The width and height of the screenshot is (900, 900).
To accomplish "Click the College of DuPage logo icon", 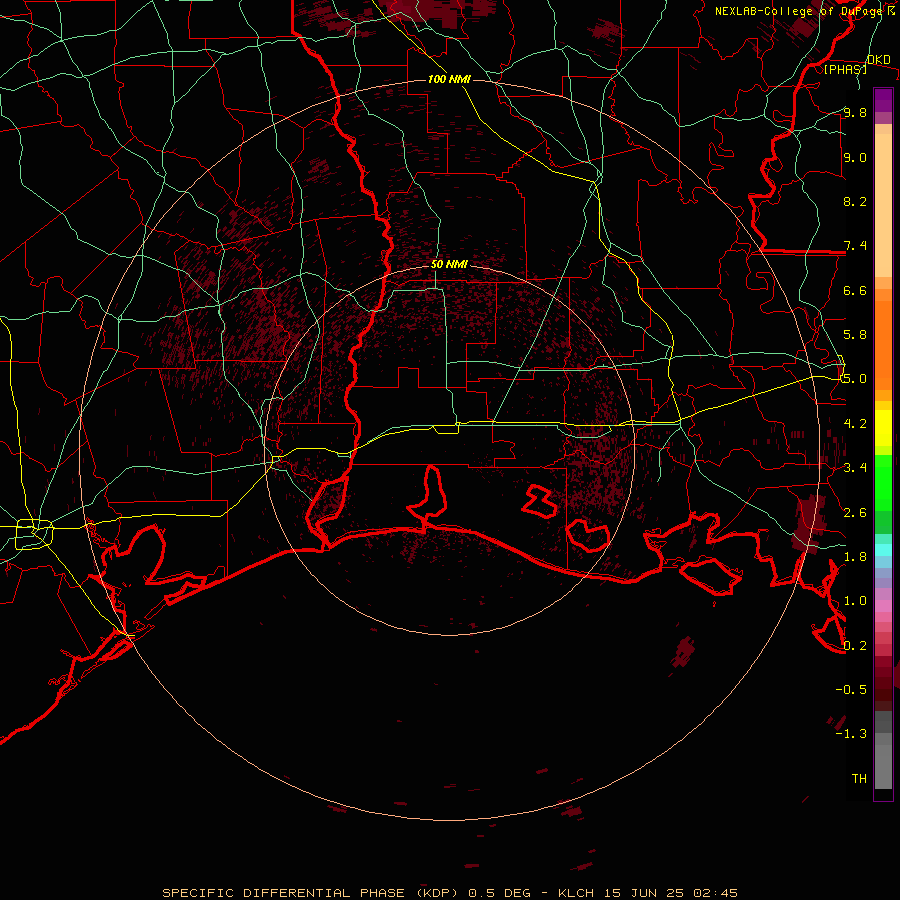I will point(891,10).
